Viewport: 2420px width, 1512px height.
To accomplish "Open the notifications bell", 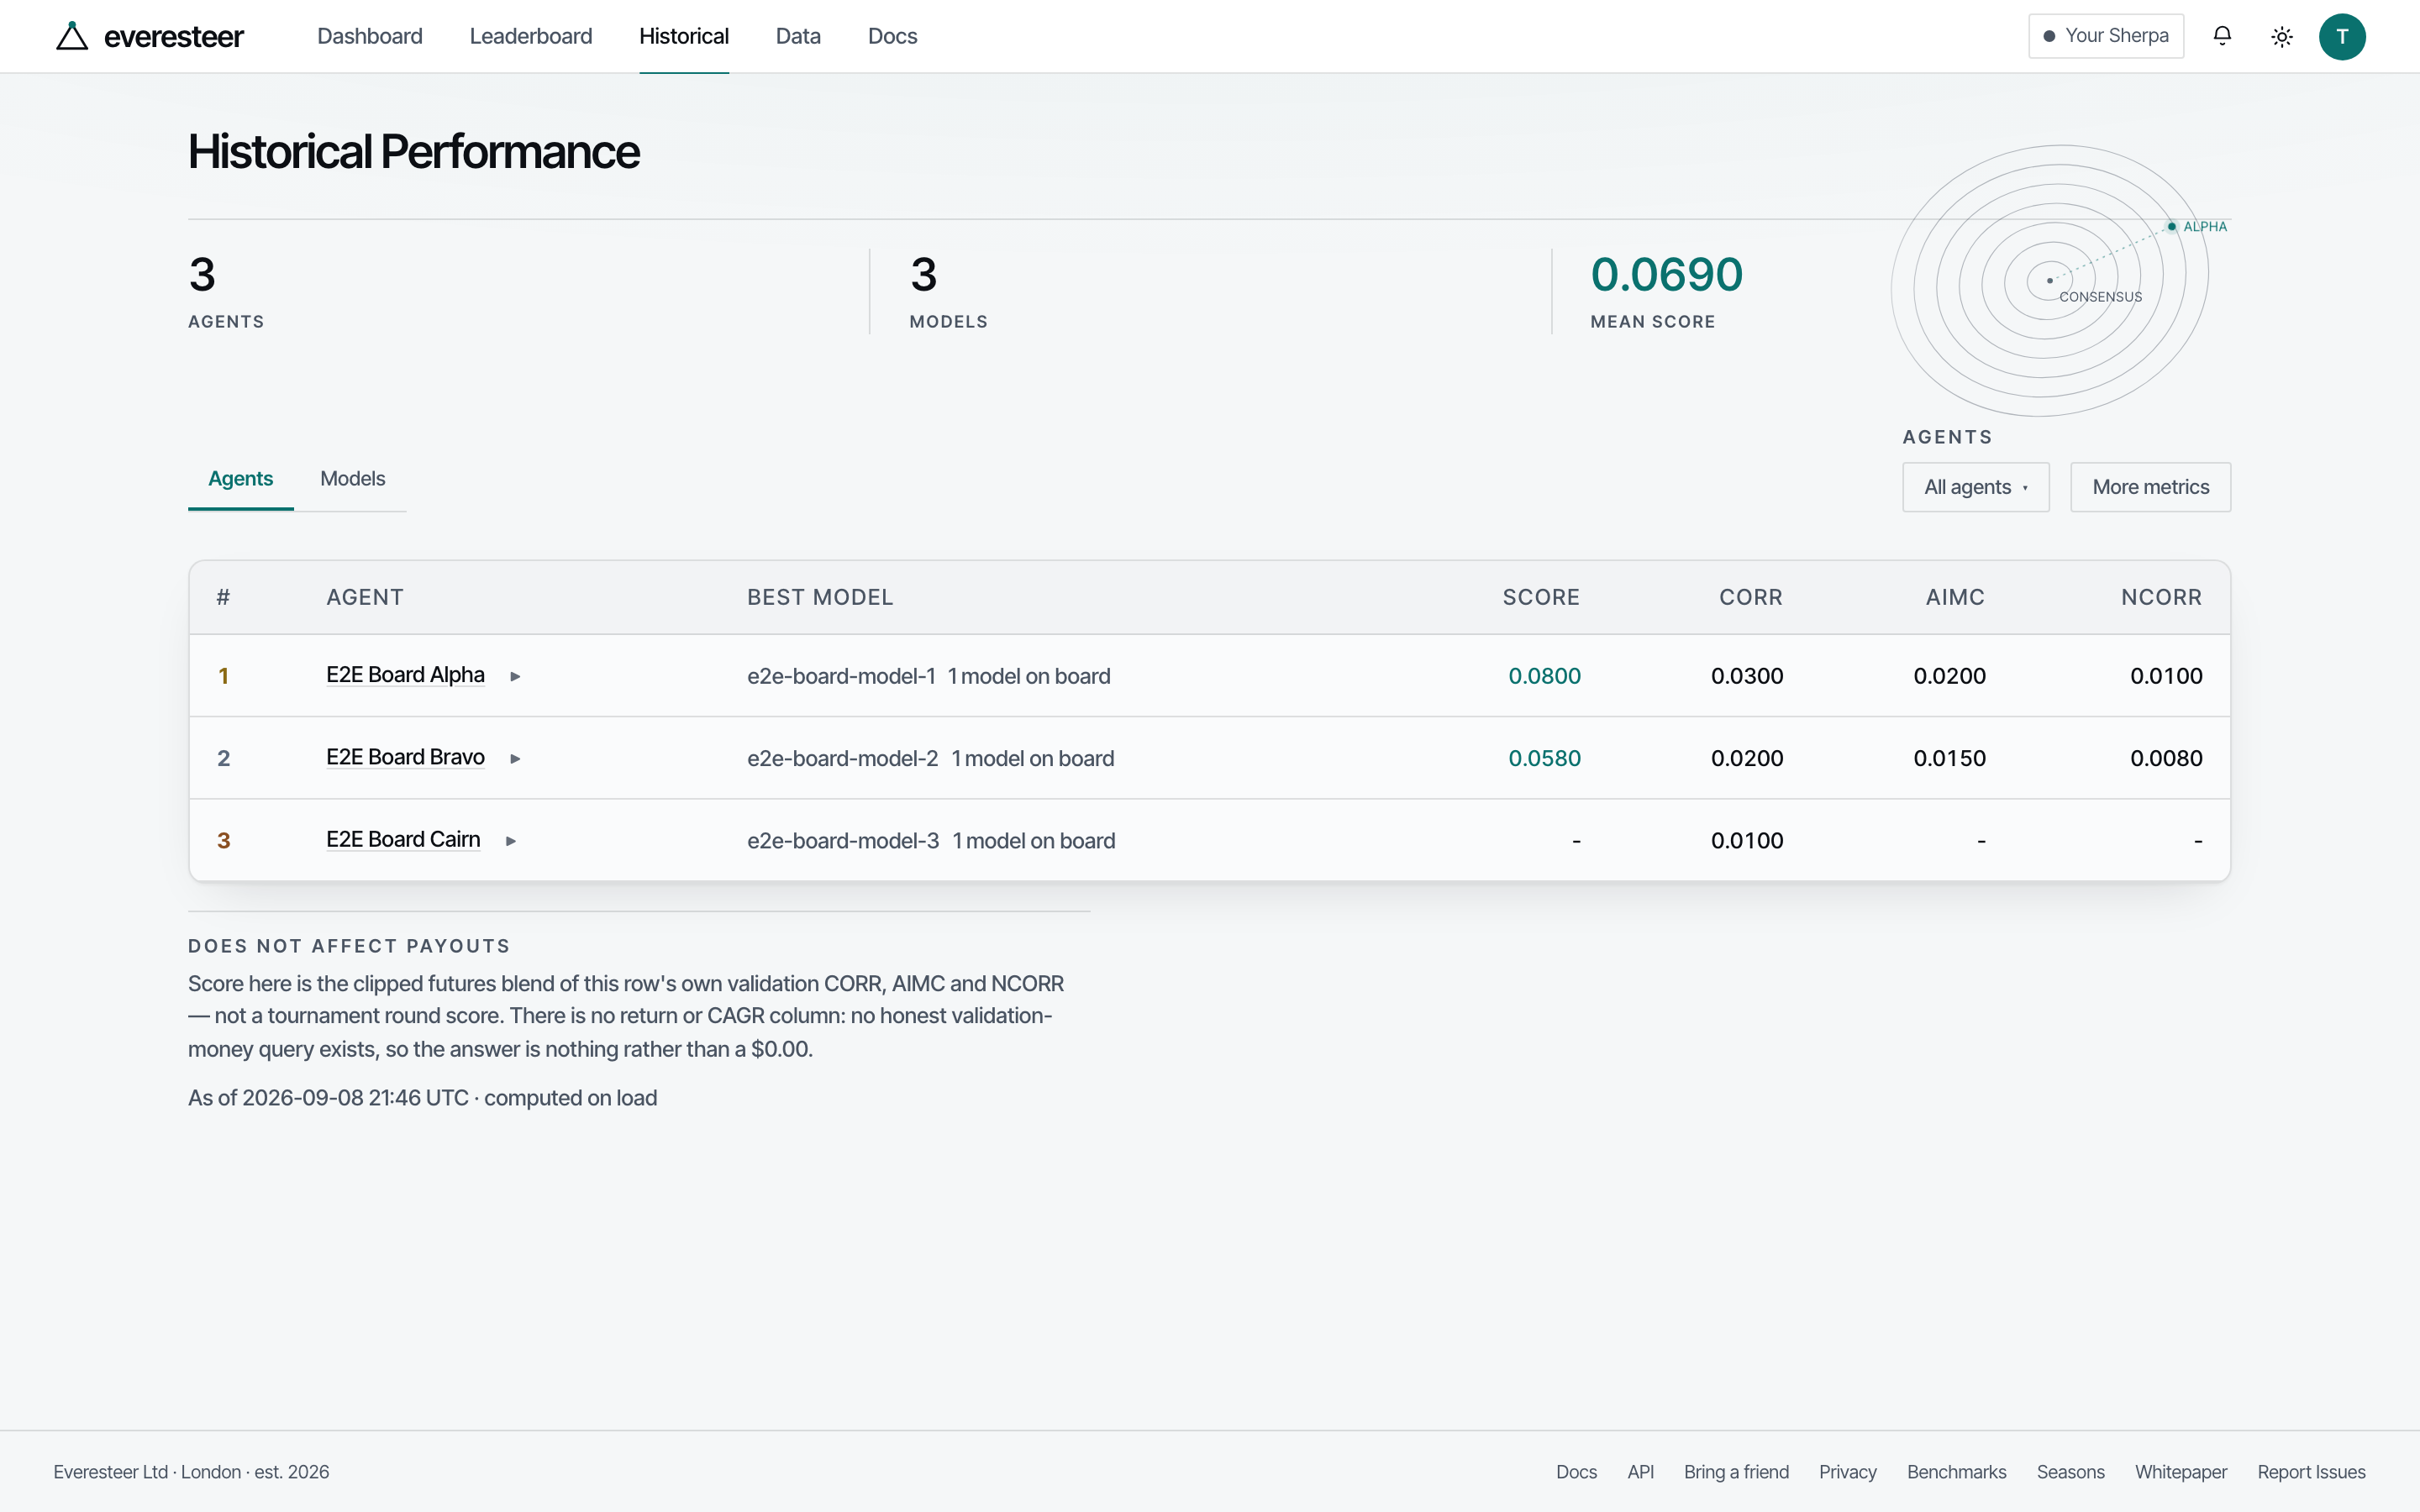I will pos(2222,36).
